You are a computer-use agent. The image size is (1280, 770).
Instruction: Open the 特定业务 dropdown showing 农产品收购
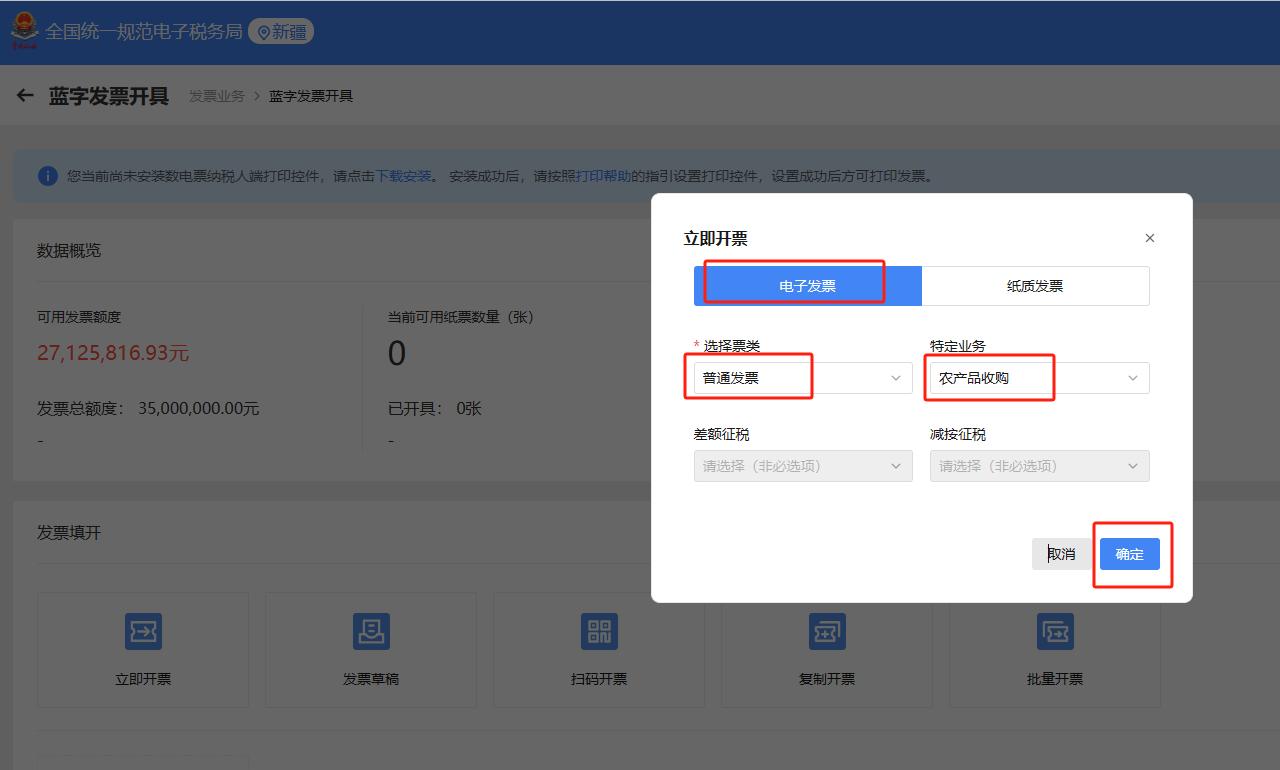pos(1040,378)
